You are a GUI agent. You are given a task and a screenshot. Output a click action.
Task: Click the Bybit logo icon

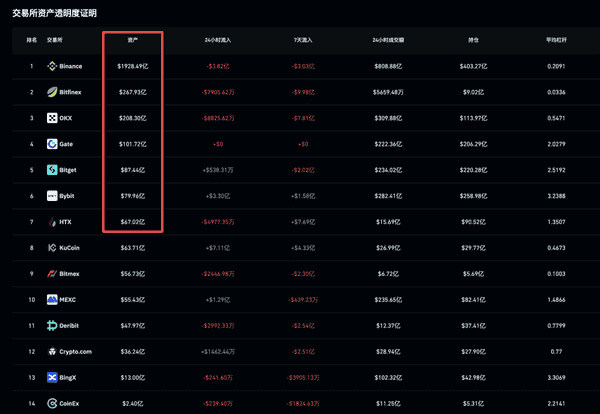click(53, 195)
